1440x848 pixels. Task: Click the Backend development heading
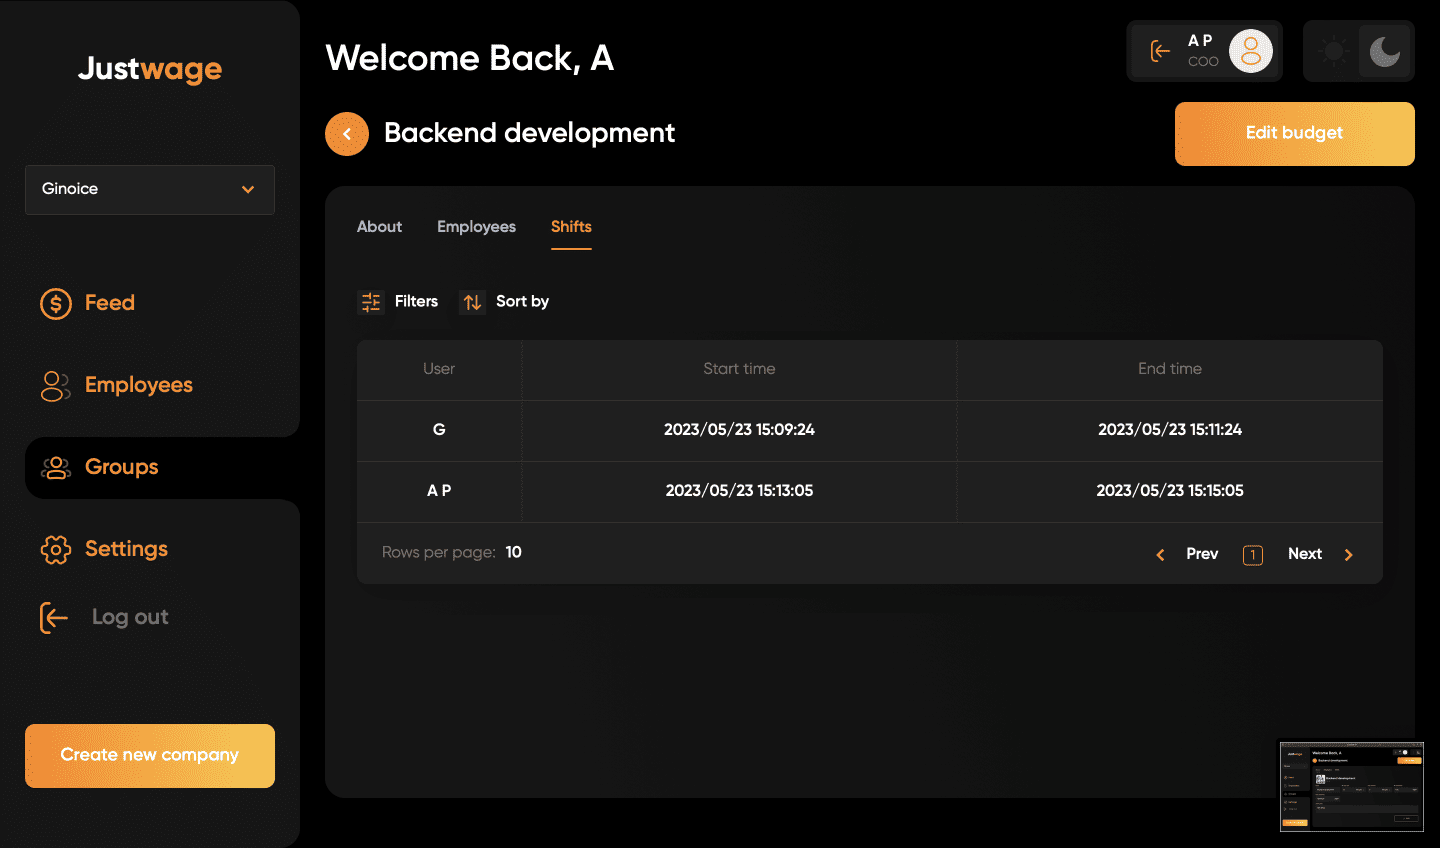point(530,133)
